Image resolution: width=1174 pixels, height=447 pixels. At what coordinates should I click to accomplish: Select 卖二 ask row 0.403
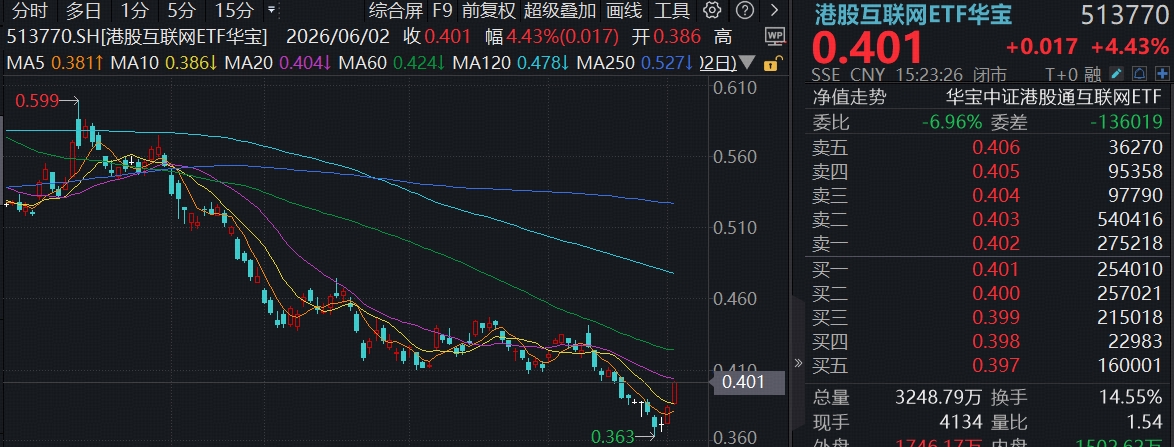click(x=987, y=219)
